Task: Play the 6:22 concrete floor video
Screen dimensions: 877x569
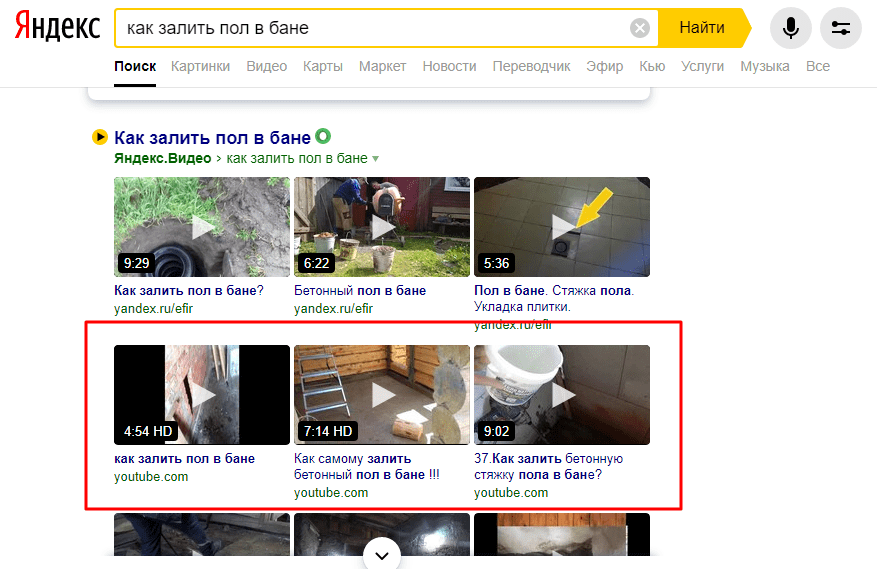Action: tap(381, 227)
